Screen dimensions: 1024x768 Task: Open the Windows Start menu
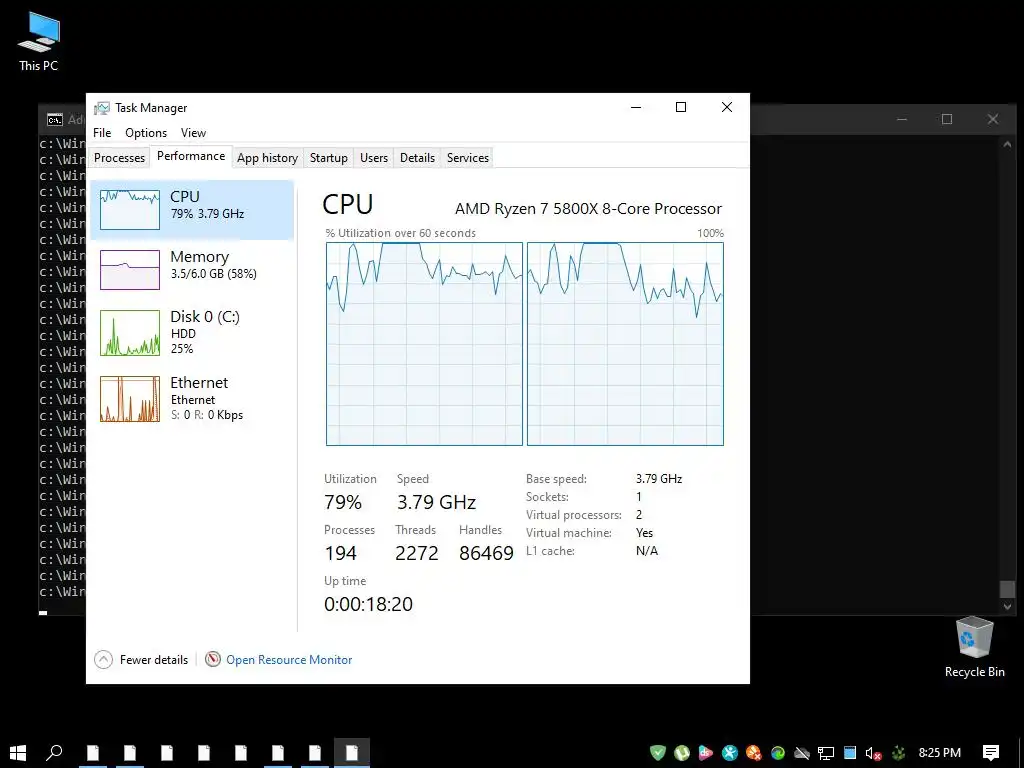pyautogui.click(x=18, y=752)
